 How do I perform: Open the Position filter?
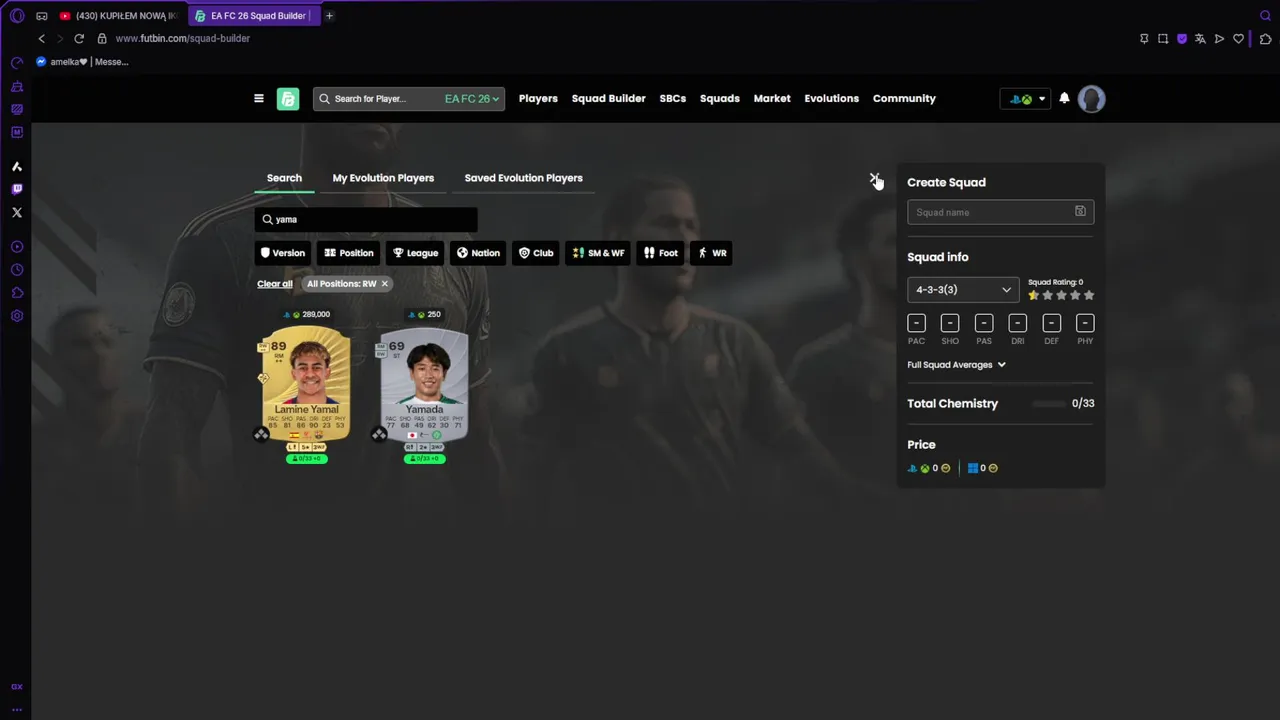click(349, 253)
